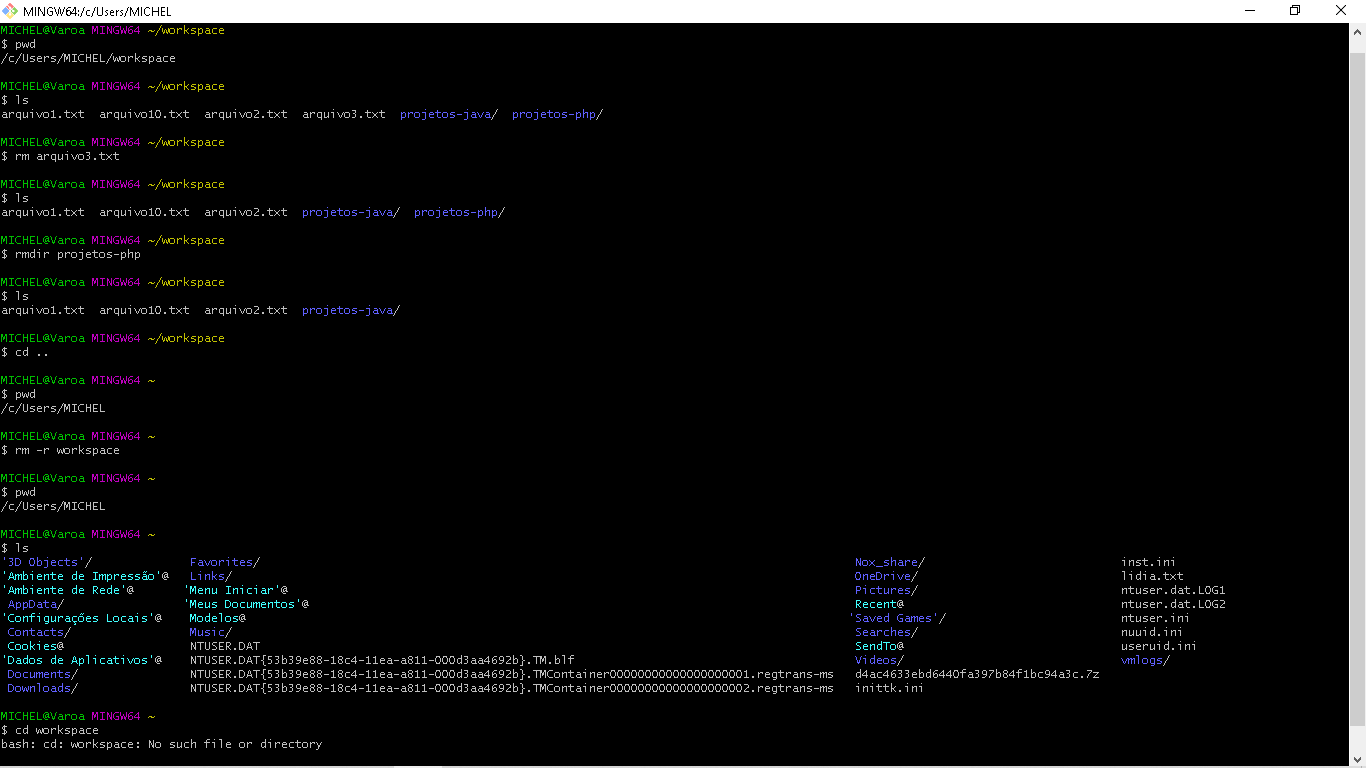Click the Links directory entry

point(211,576)
